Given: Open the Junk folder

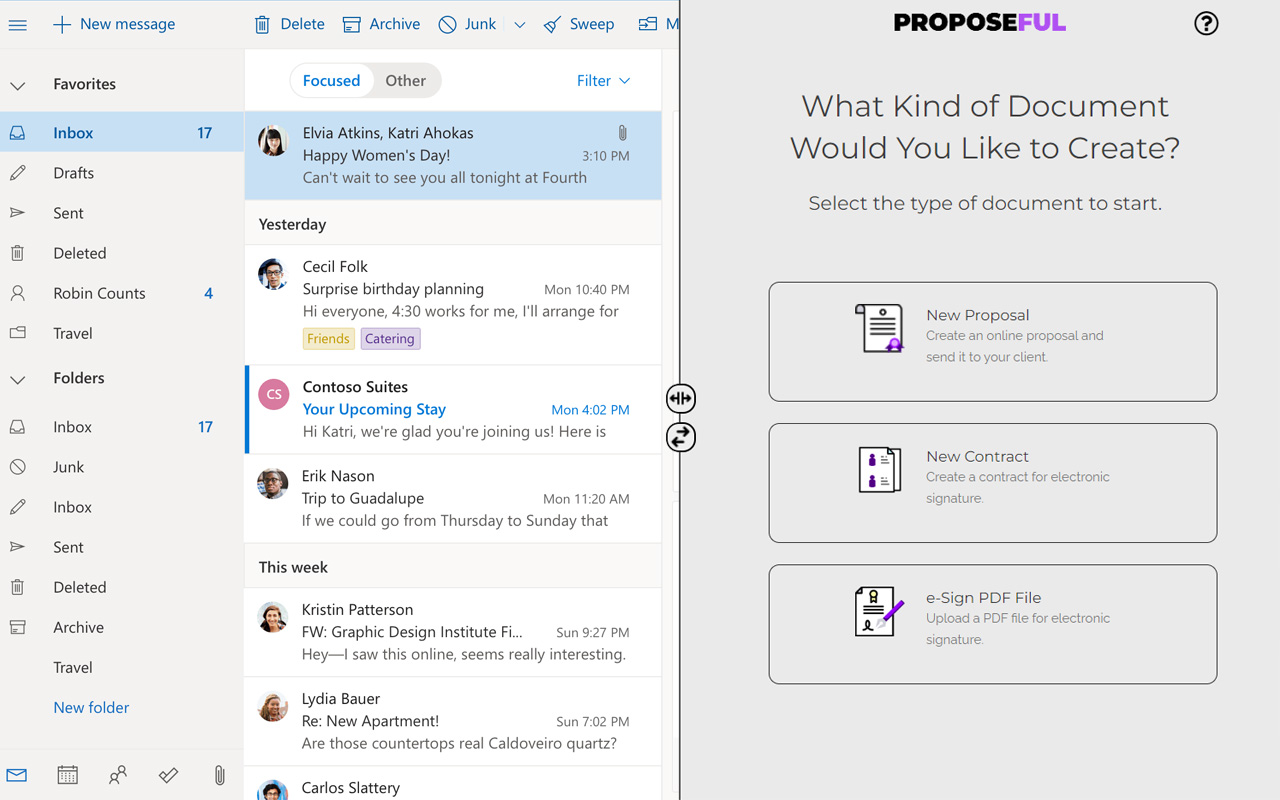Looking at the screenshot, I should click(x=122, y=467).
